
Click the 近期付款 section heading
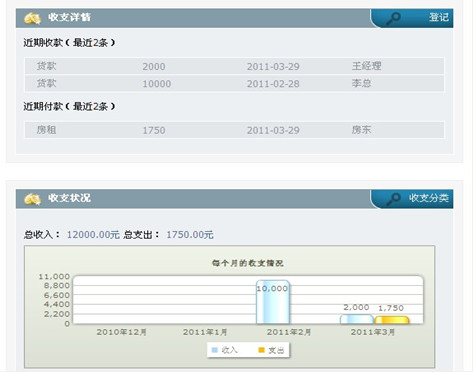(x=69, y=107)
